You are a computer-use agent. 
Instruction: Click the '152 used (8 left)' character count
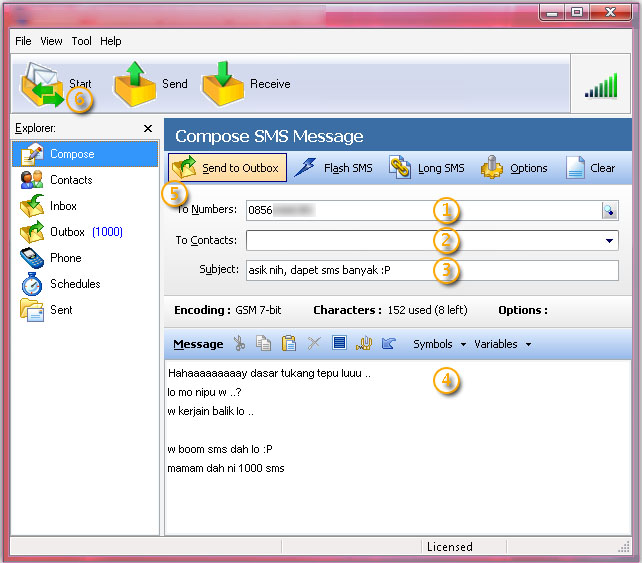[427, 310]
